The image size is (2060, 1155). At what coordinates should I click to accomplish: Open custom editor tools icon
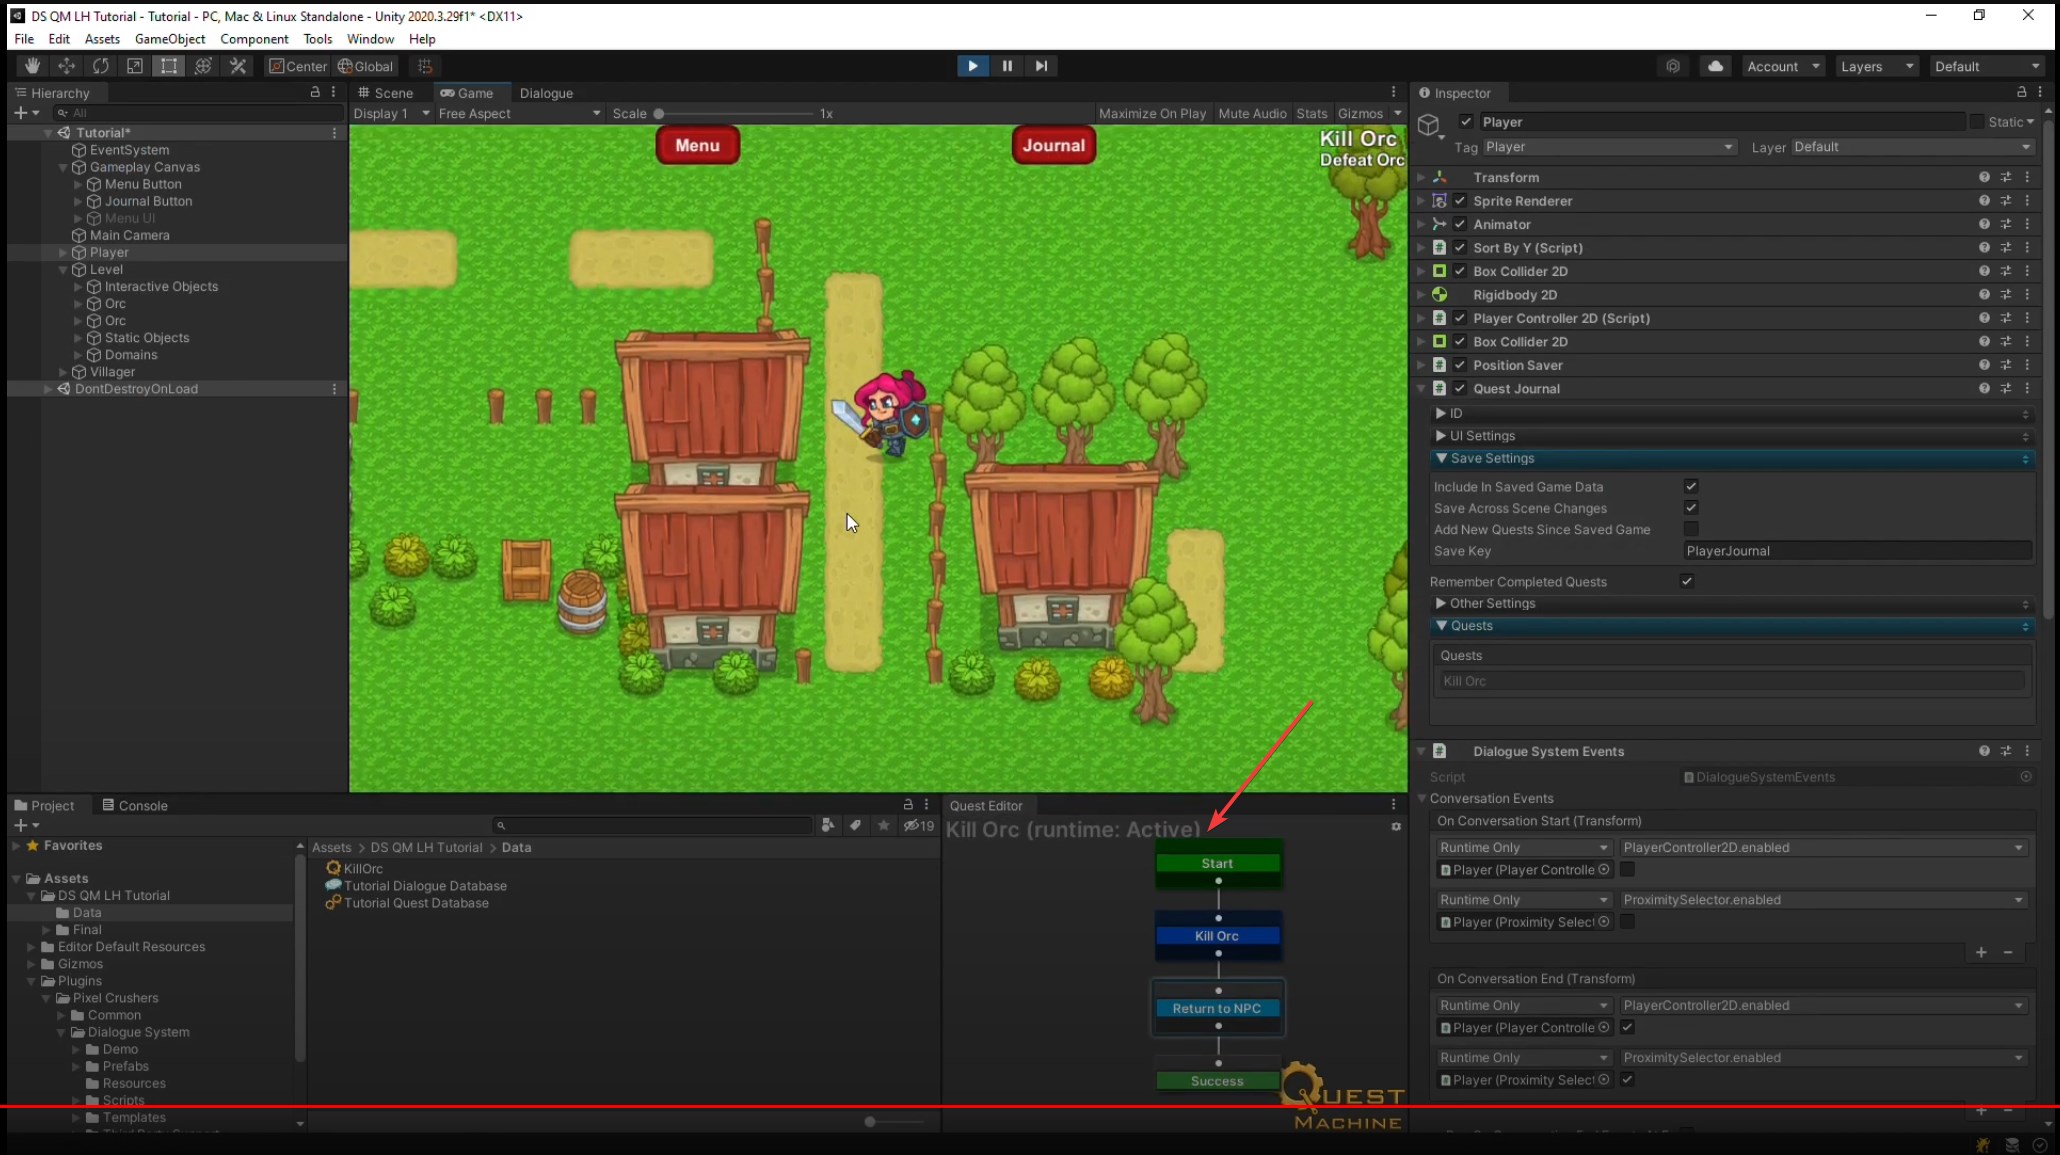(x=238, y=66)
